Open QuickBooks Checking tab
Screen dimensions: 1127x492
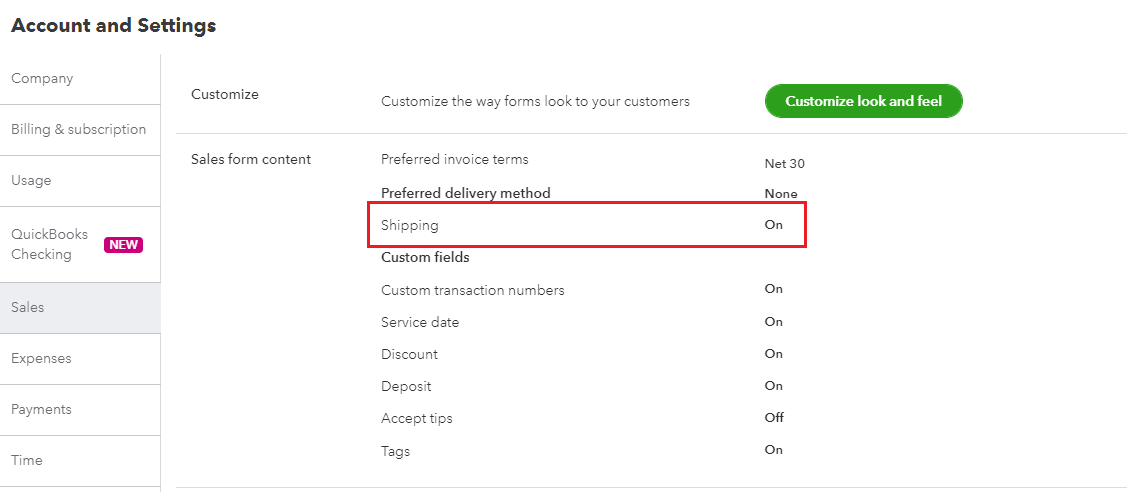pos(49,244)
